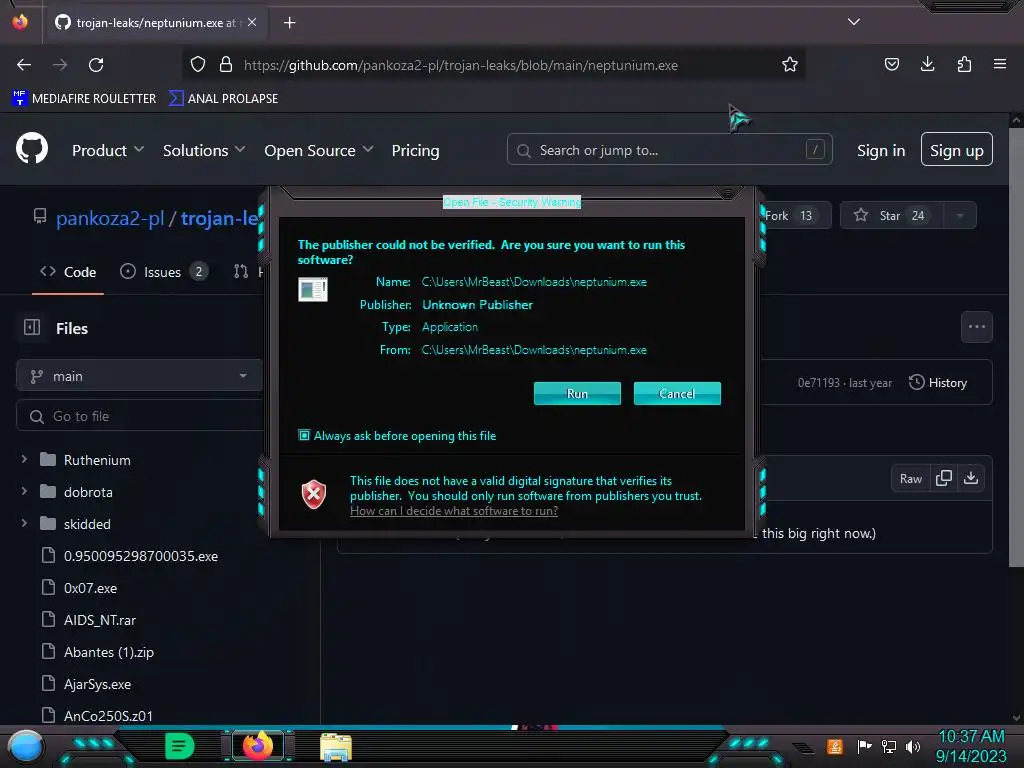Open file AIDS_NT.rar
The image size is (1024, 768).
coord(100,620)
